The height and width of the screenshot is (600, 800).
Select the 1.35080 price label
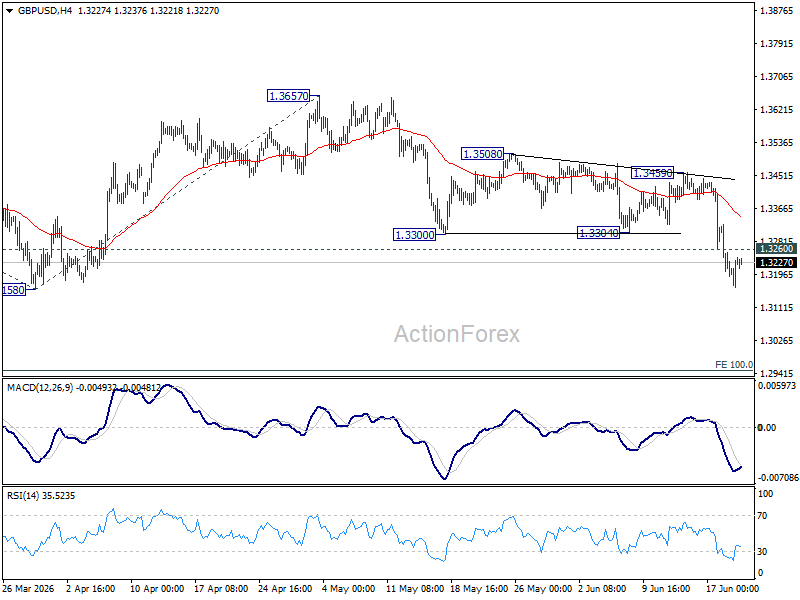(482, 153)
